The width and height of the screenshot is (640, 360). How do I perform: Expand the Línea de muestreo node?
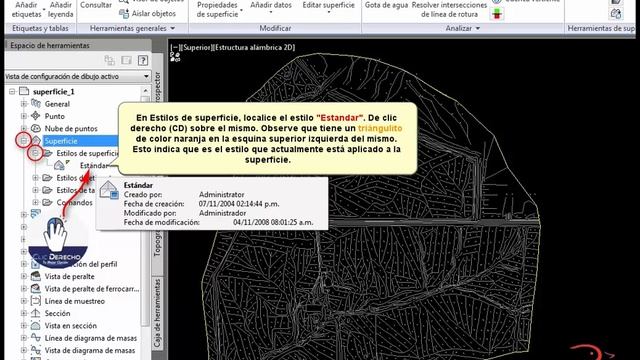coord(24,301)
